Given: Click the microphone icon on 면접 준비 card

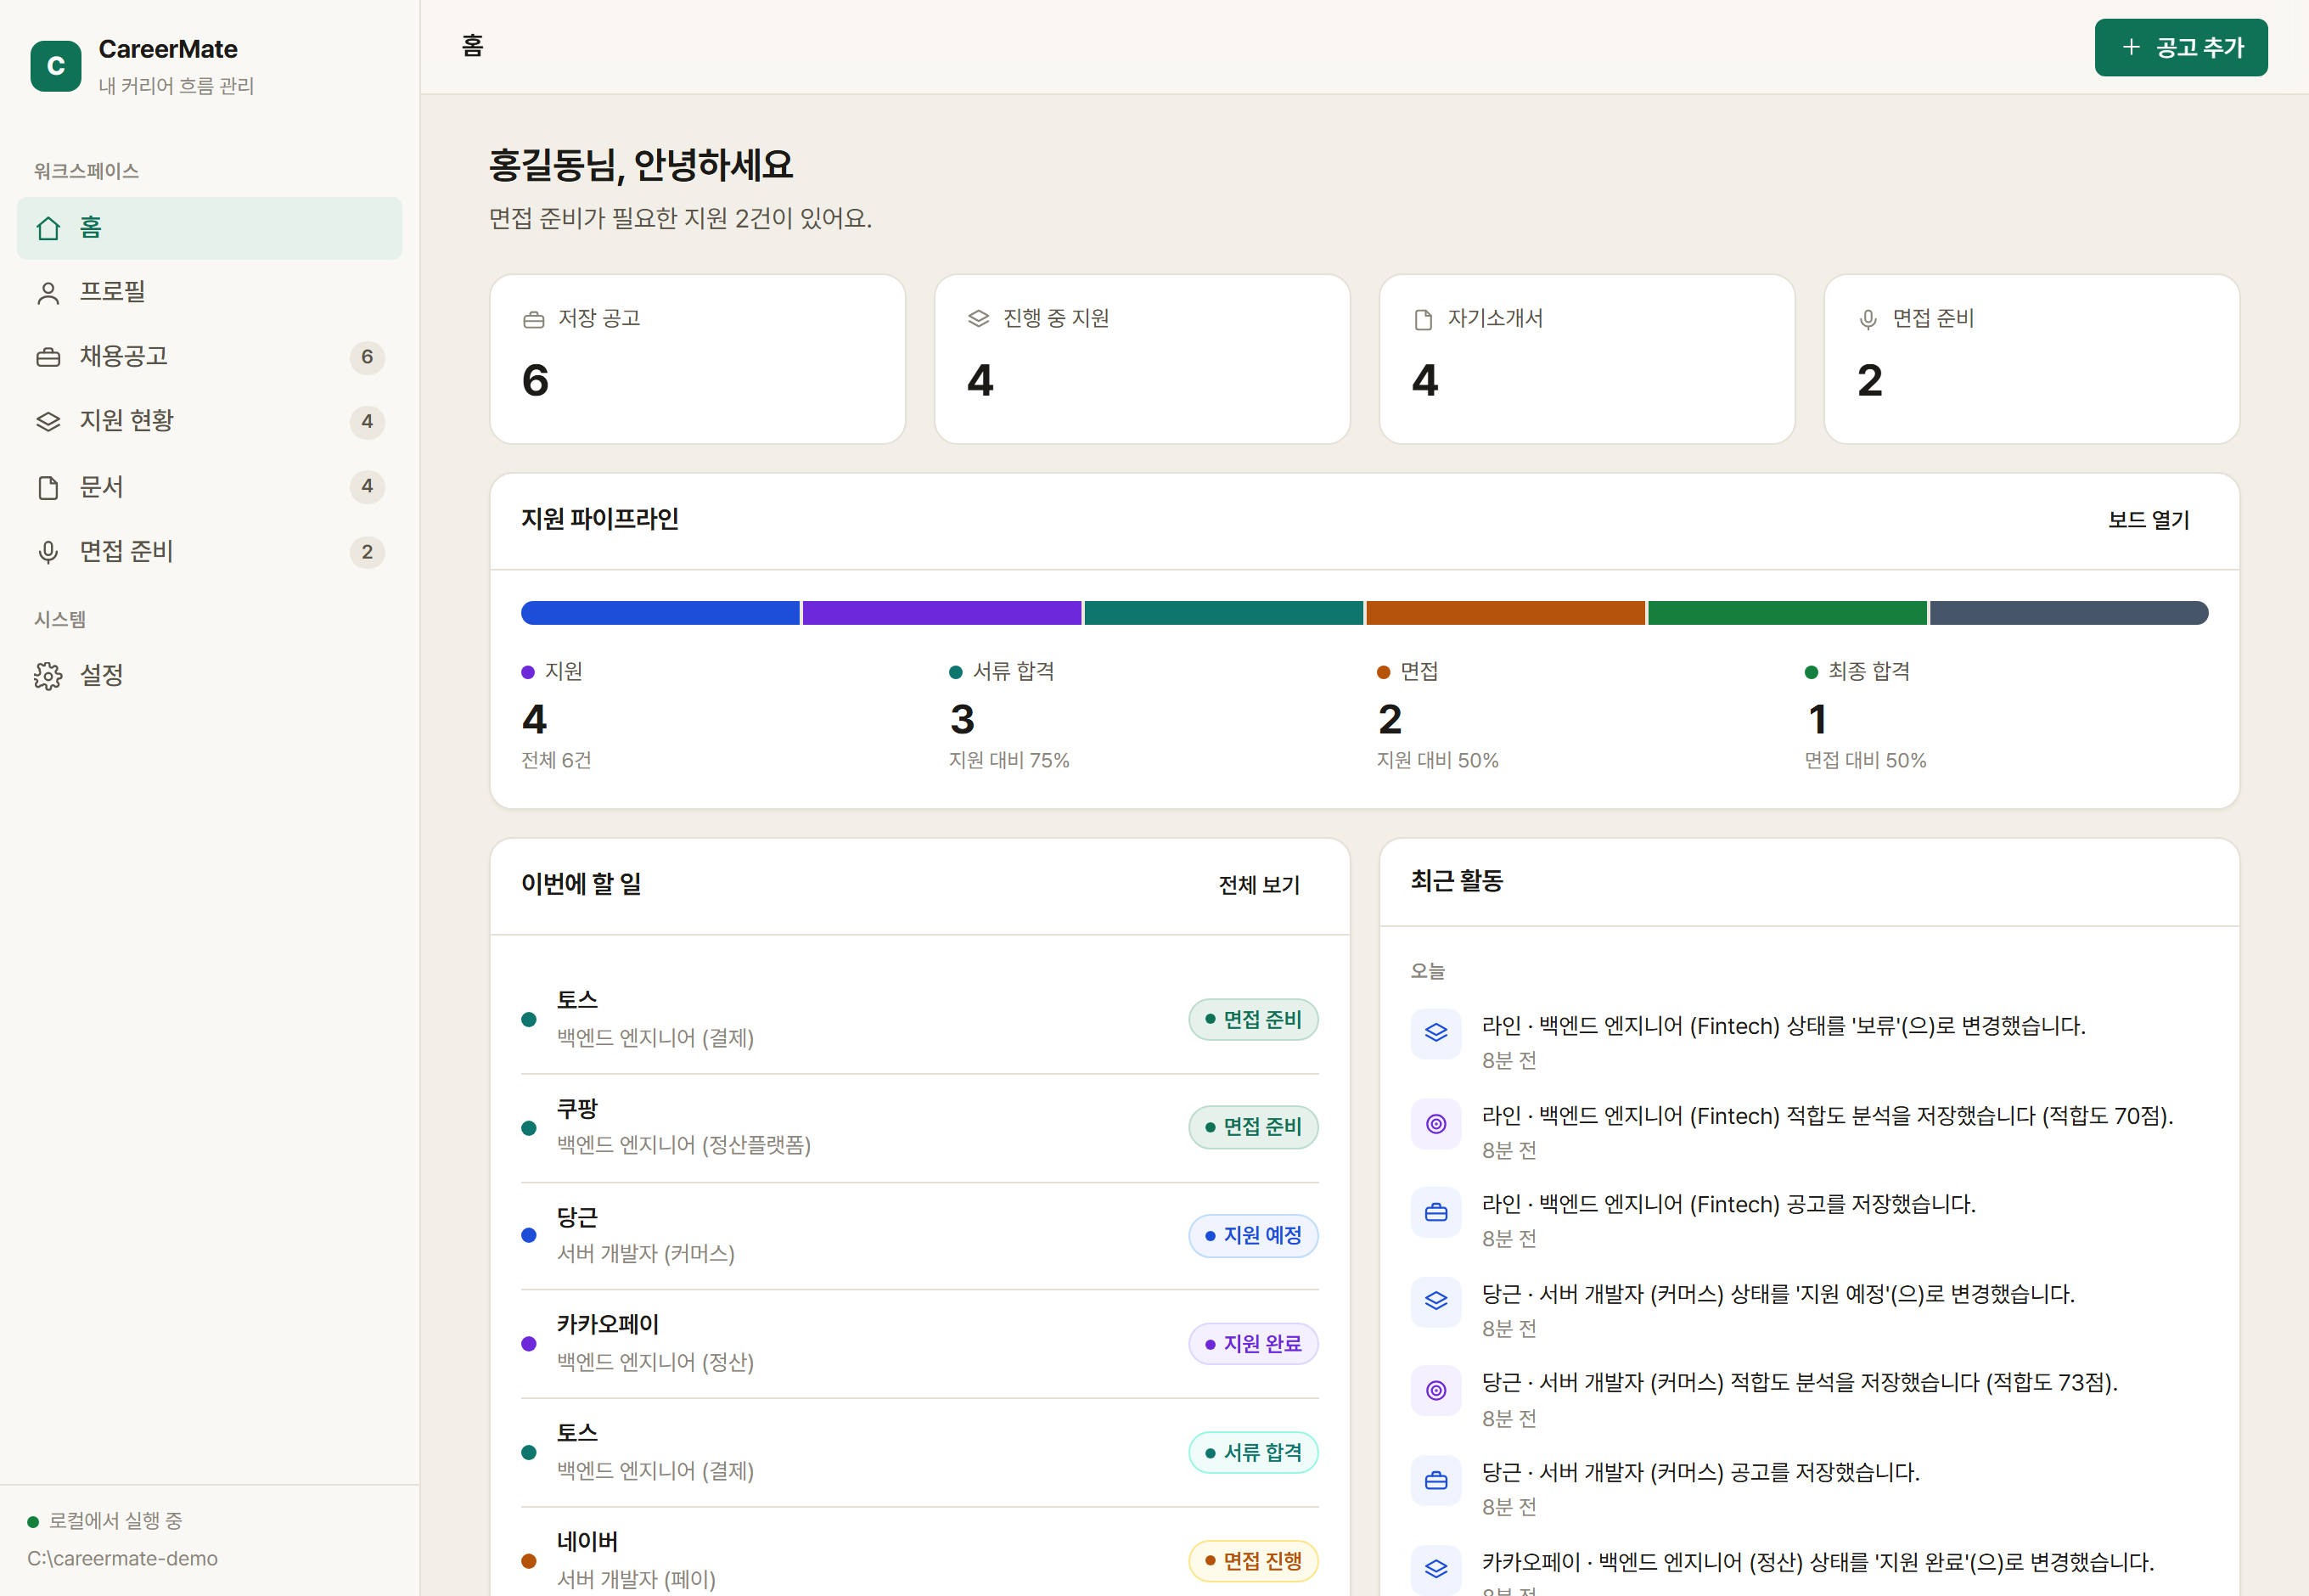Looking at the screenshot, I should 1868,319.
